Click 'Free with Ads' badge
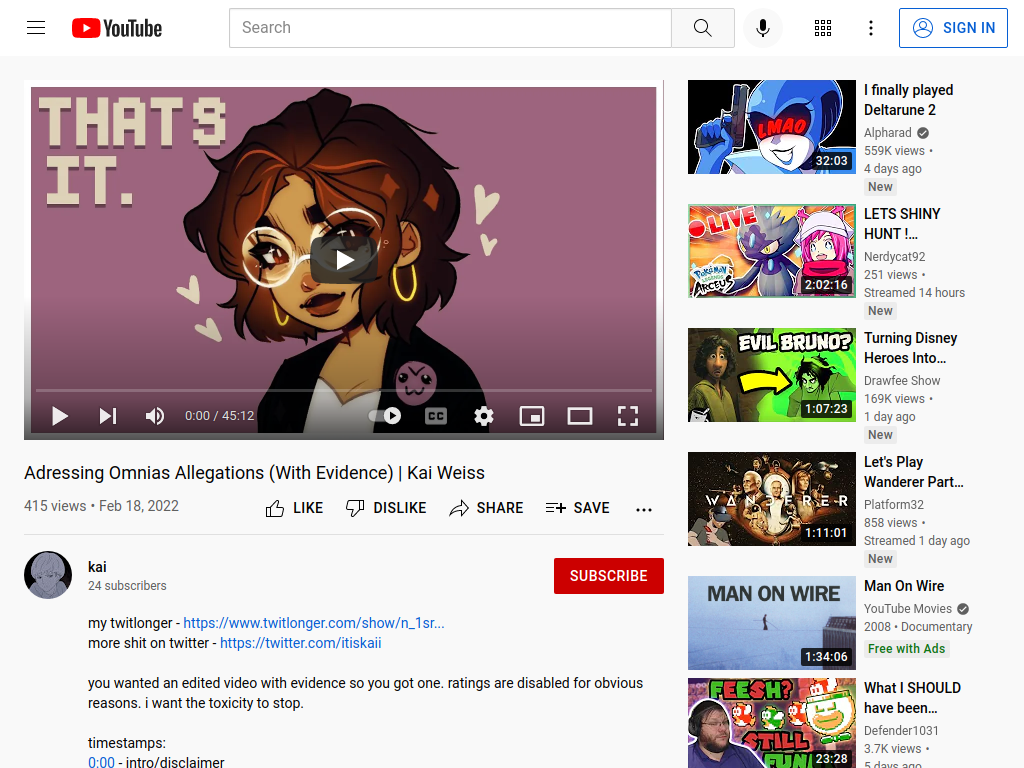This screenshot has height=768, width=1024. (906, 648)
